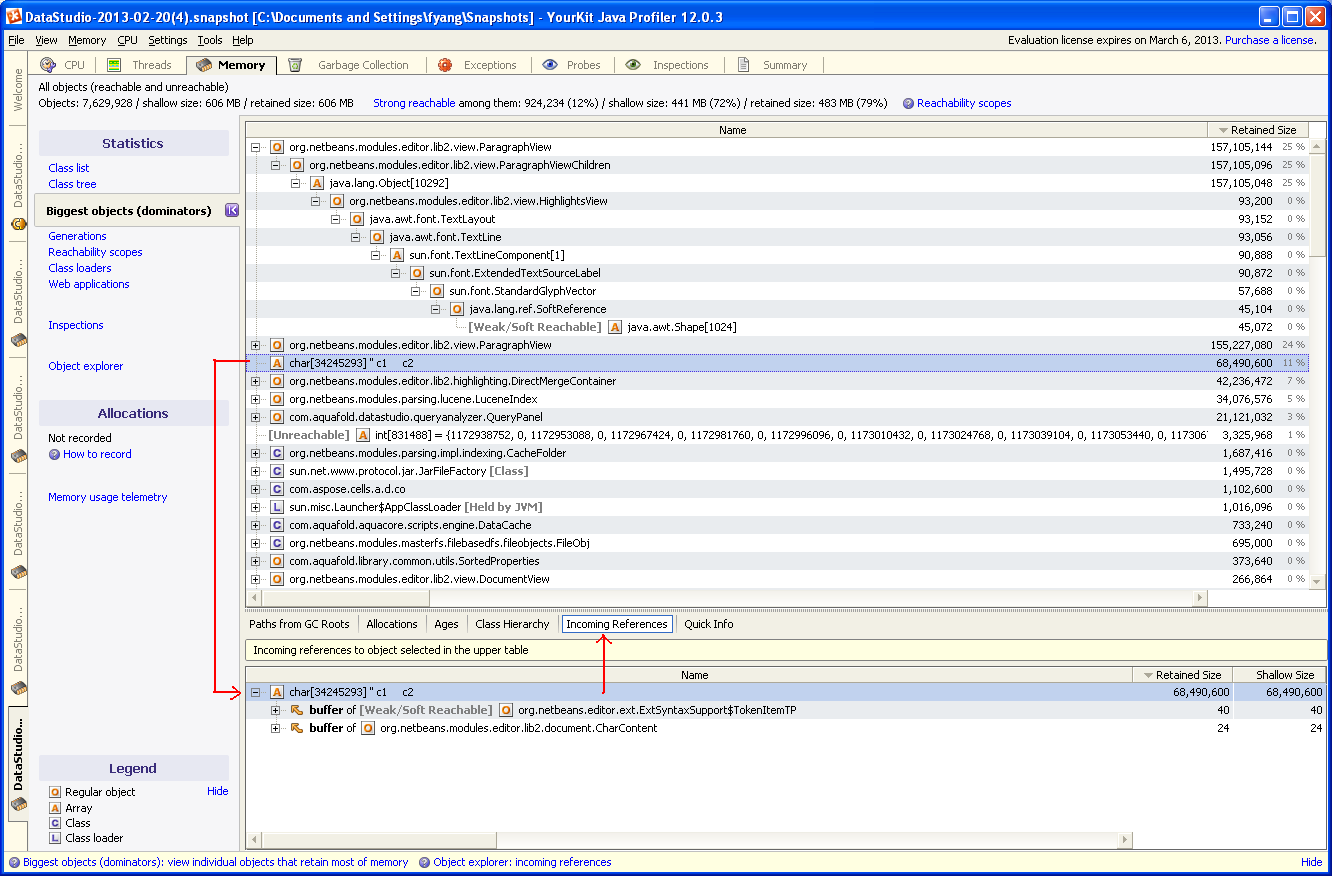This screenshot has width=1332, height=876.
Task: Open the Tools menu
Action: click(x=210, y=40)
